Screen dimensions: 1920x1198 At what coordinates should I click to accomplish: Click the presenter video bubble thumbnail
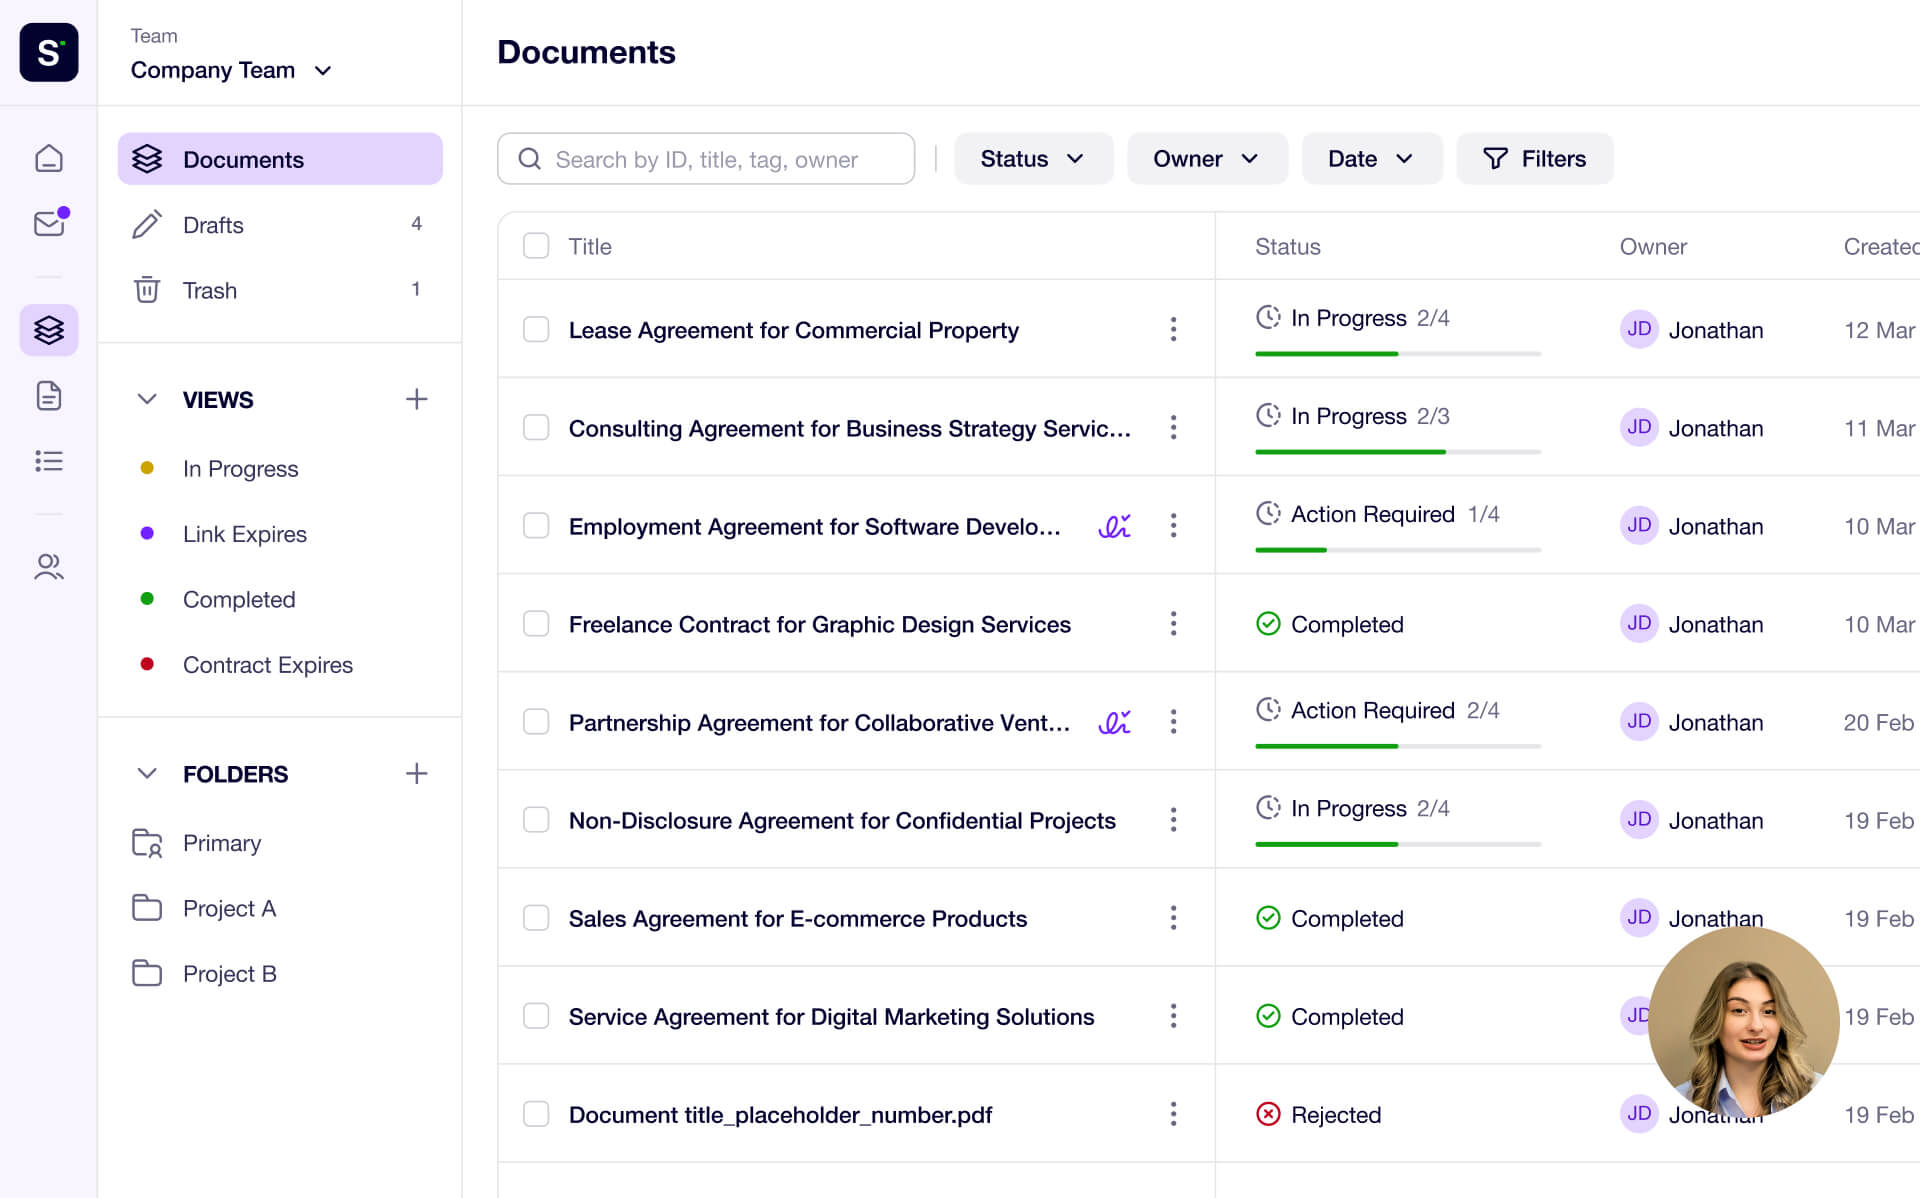coord(1743,1022)
